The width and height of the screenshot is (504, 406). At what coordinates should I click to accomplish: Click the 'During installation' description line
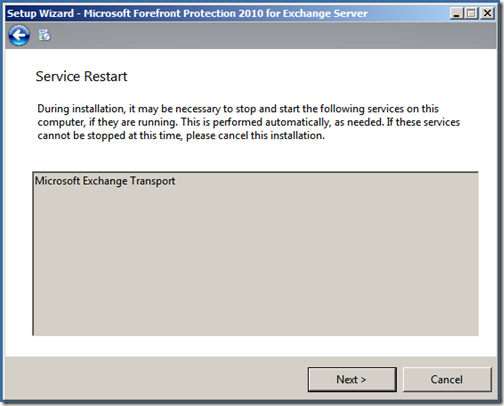pyautogui.click(x=238, y=109)
